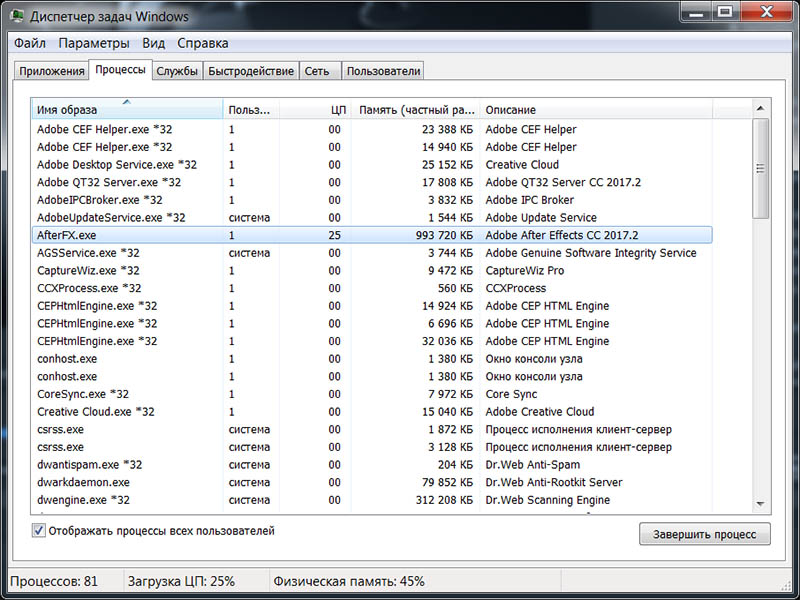Sort by the Имя образа column header

point(127,109)
